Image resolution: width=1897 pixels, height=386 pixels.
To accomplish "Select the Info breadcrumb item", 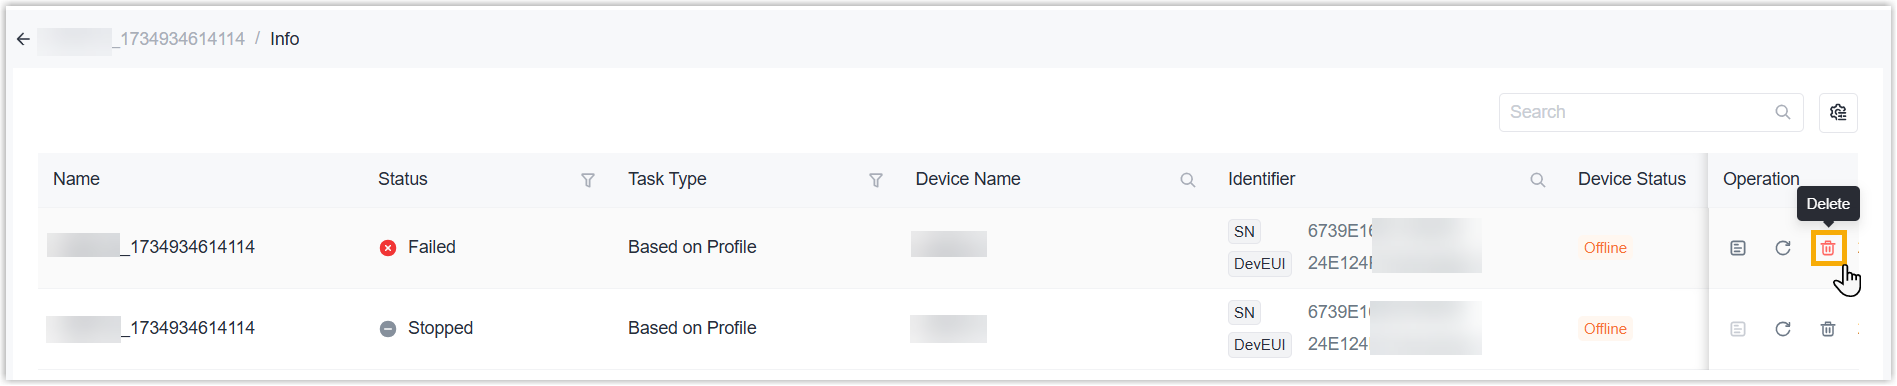I will coord(285,39).
